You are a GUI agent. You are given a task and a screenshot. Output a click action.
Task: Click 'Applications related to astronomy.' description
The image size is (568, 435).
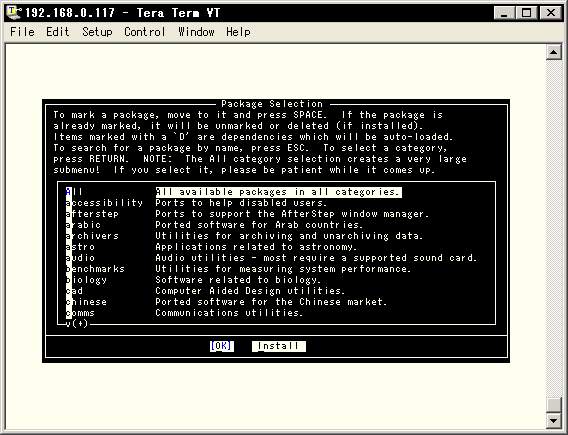pyautogui.click(x=256, y=247)
